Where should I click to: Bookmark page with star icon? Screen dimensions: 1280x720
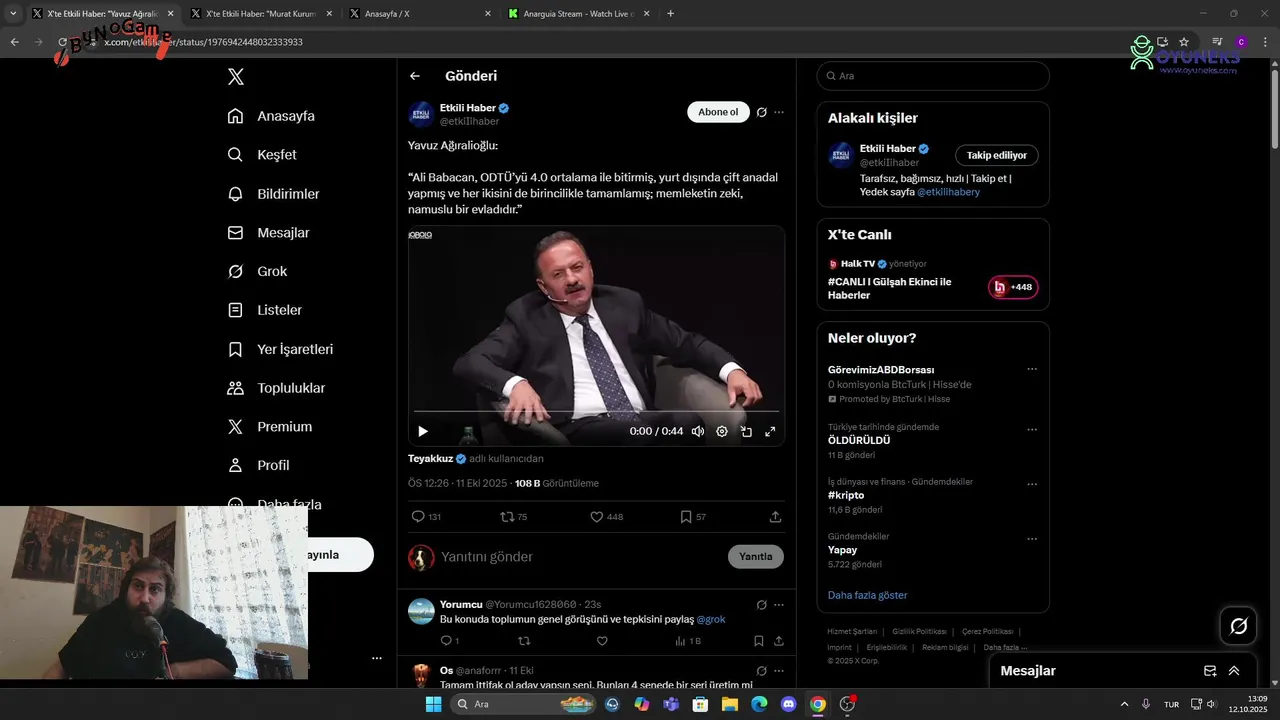coord(1184,42)
